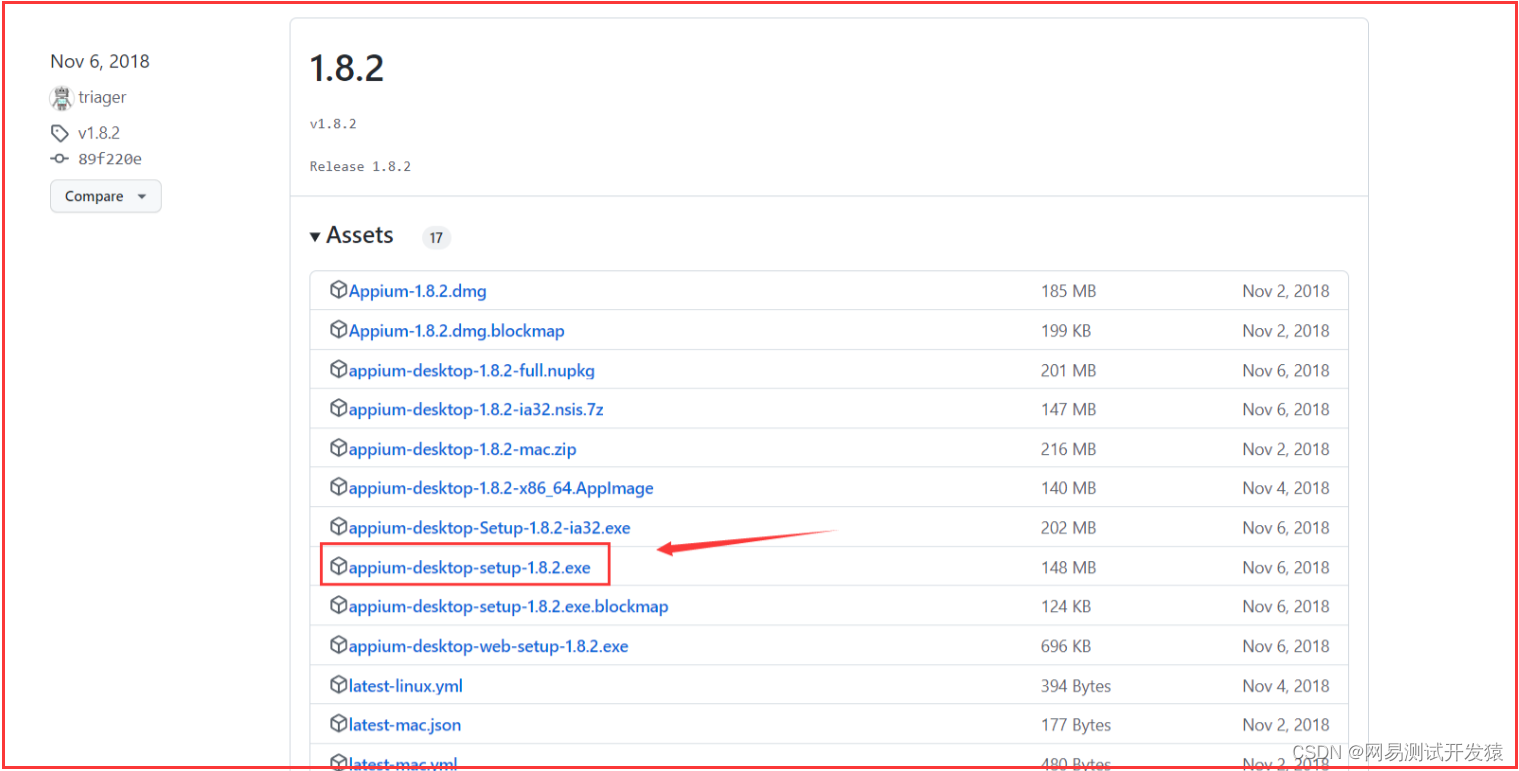Collapse the Assets section
The width and height of the screenshot is (1519, 771).
coord(351,235)
